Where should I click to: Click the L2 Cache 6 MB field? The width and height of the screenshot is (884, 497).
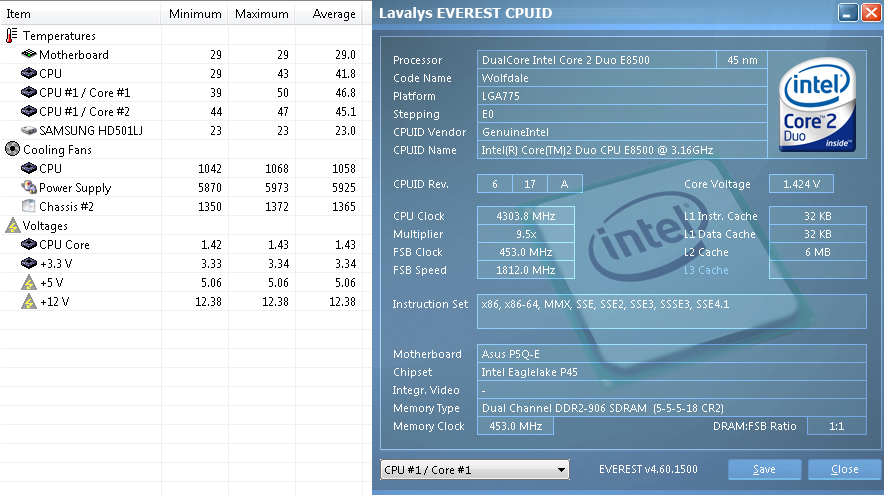coord(817,252)
